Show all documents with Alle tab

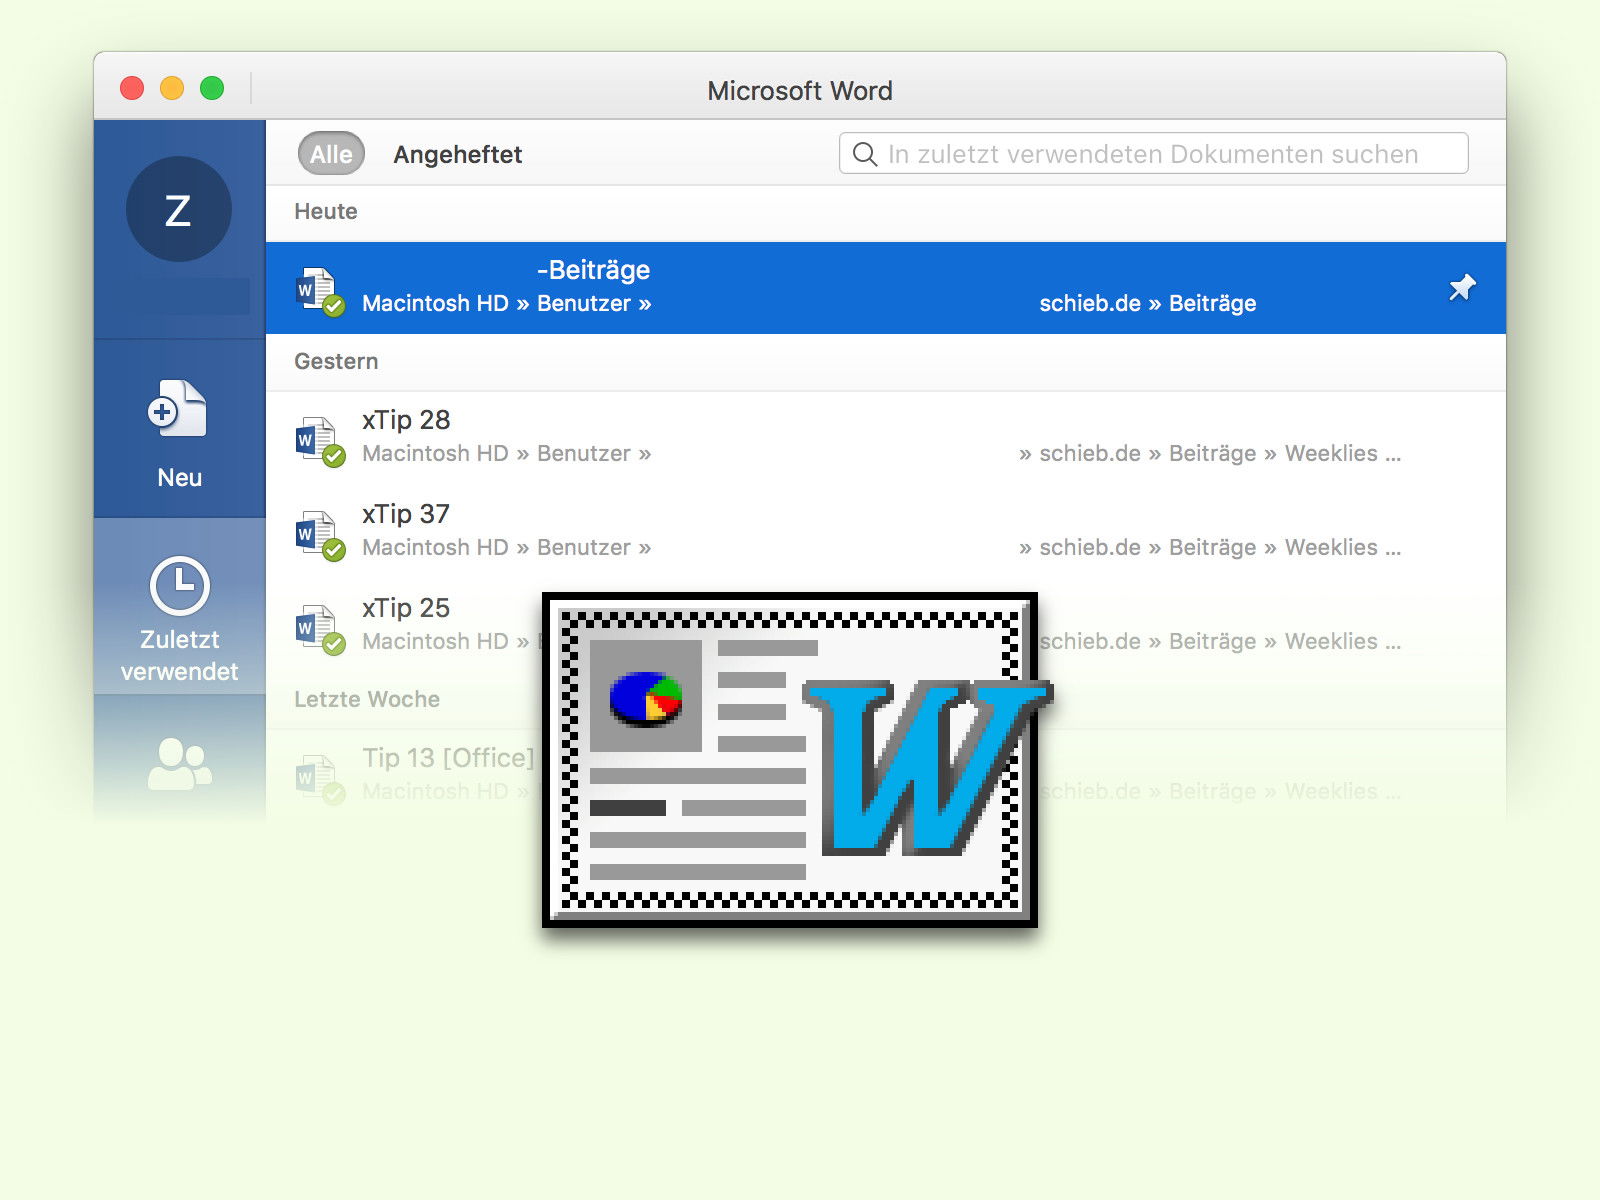pos(331,154)
